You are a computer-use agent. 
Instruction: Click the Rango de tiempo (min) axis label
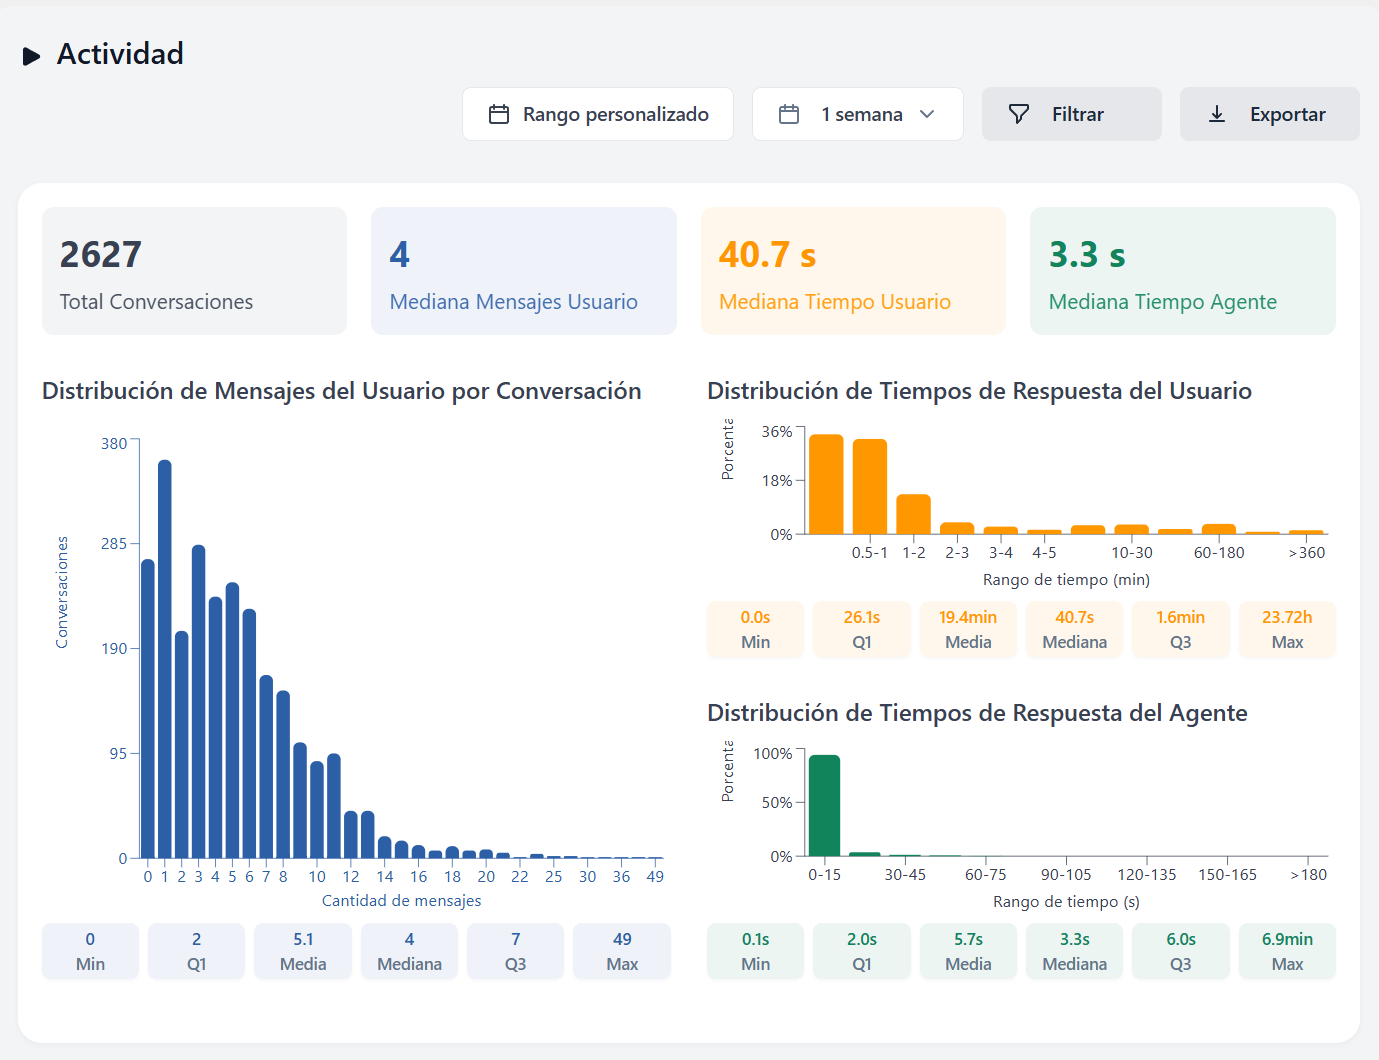(x=1066, y=580)
